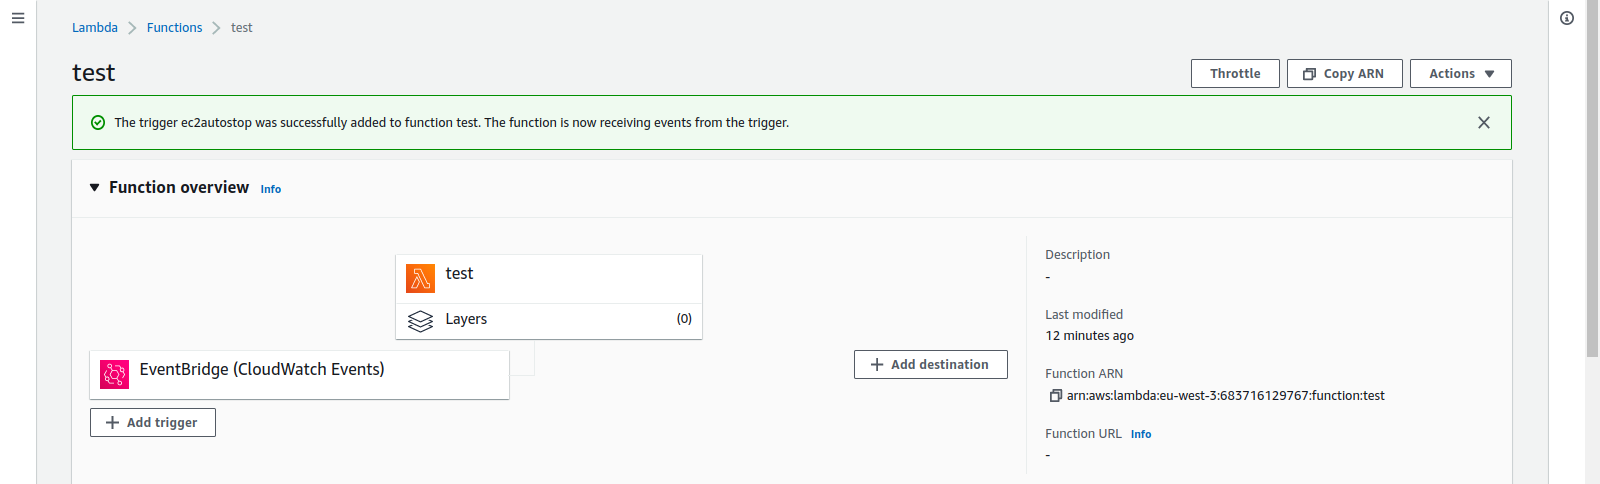This screenshot has width=1600, height=484.
Task: Click the pink EventBridge trigger icon
Action: [114, 374]
